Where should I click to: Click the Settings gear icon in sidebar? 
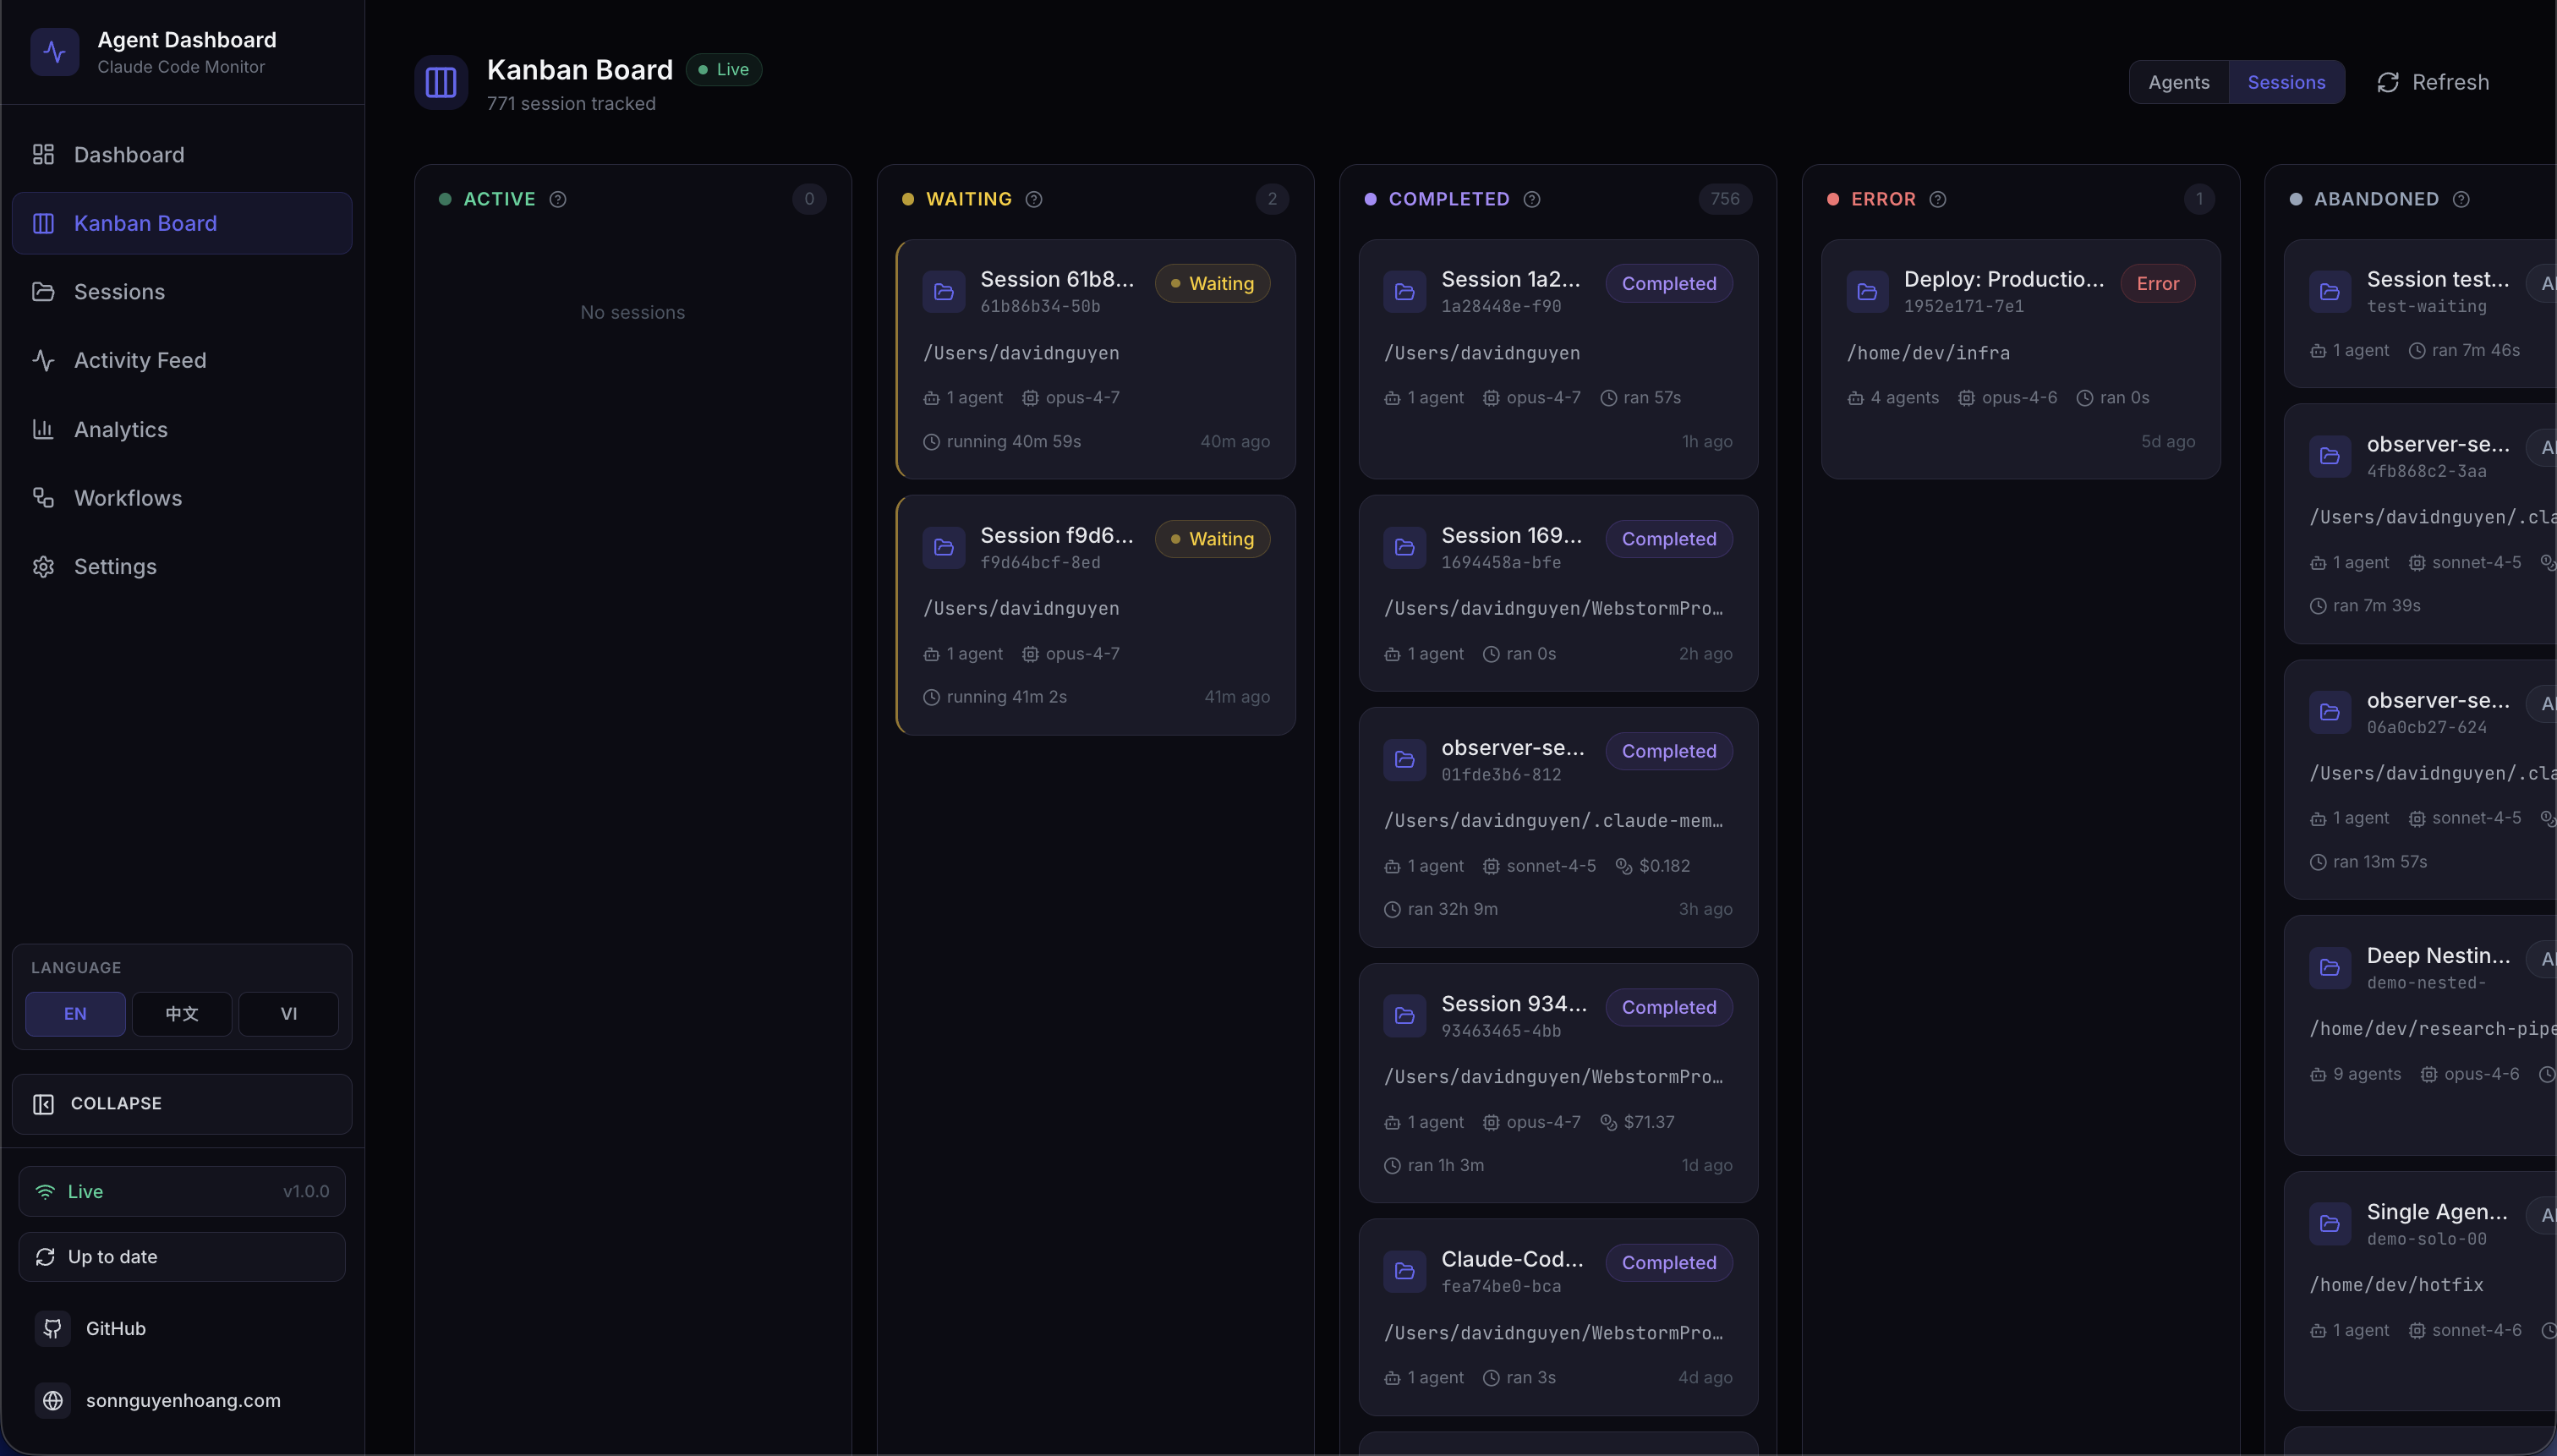pyautogui.click(x=43, y=566)
